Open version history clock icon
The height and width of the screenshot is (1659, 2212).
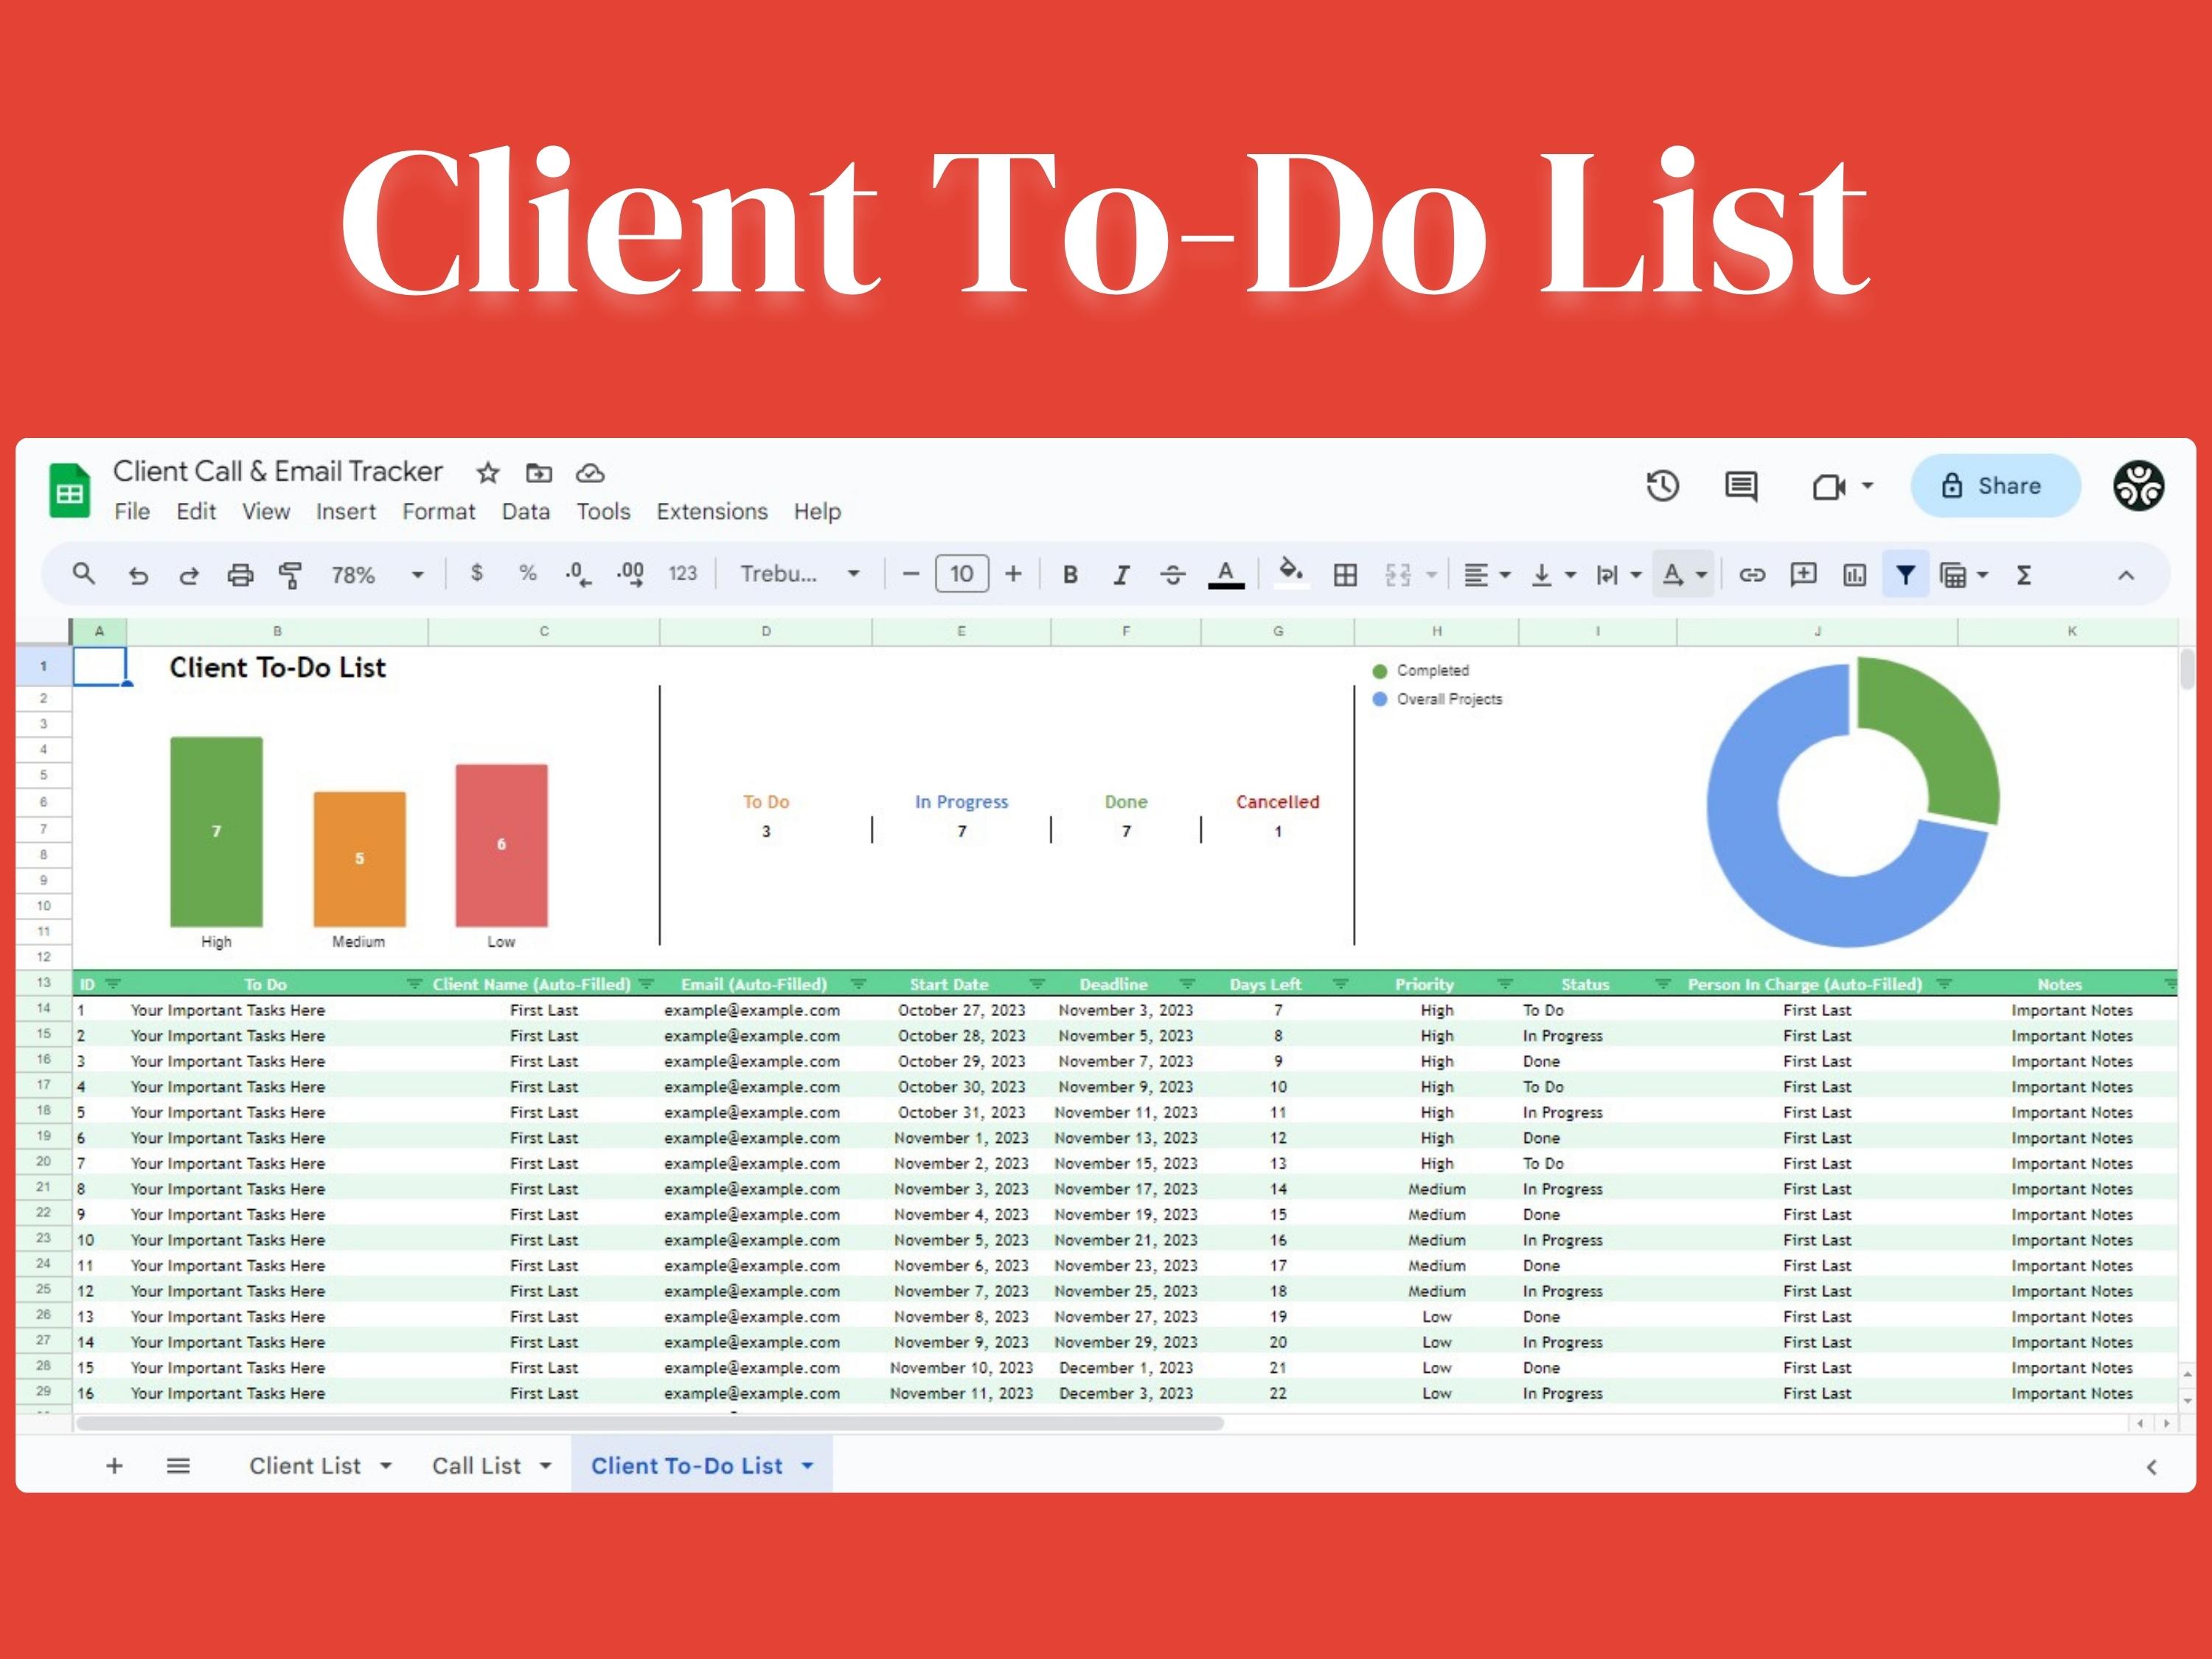click(1662, 486)
